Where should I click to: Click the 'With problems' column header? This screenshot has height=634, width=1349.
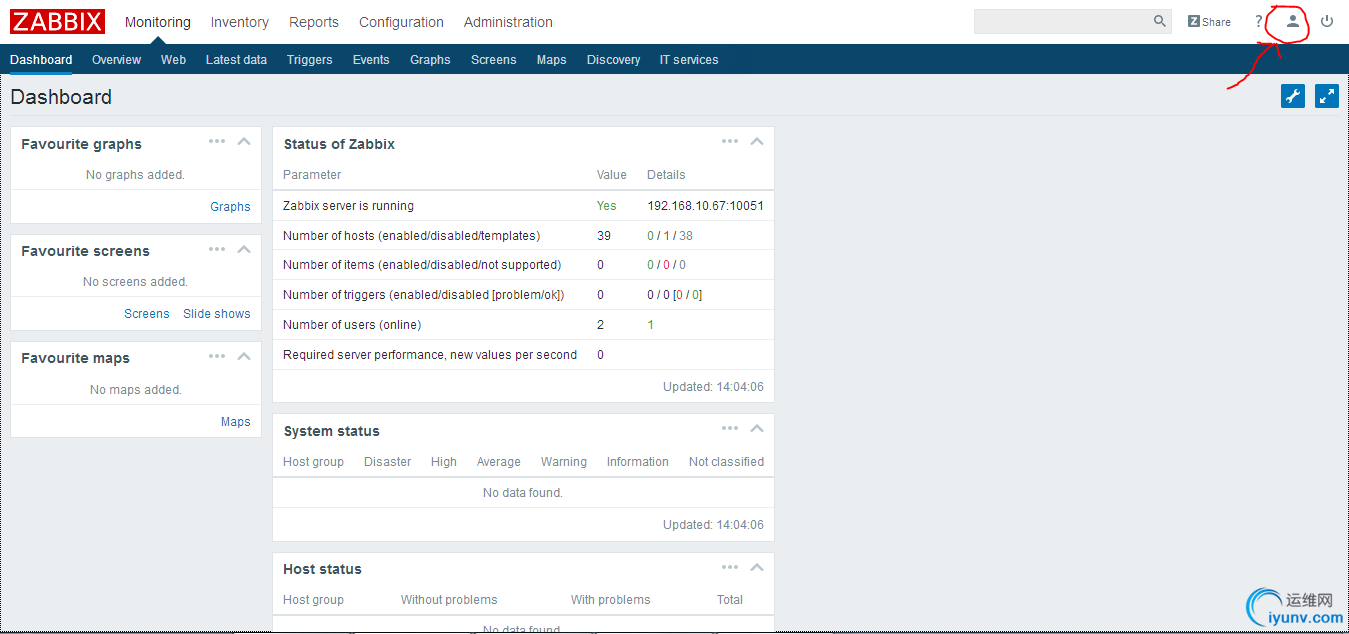click(610, 600)
